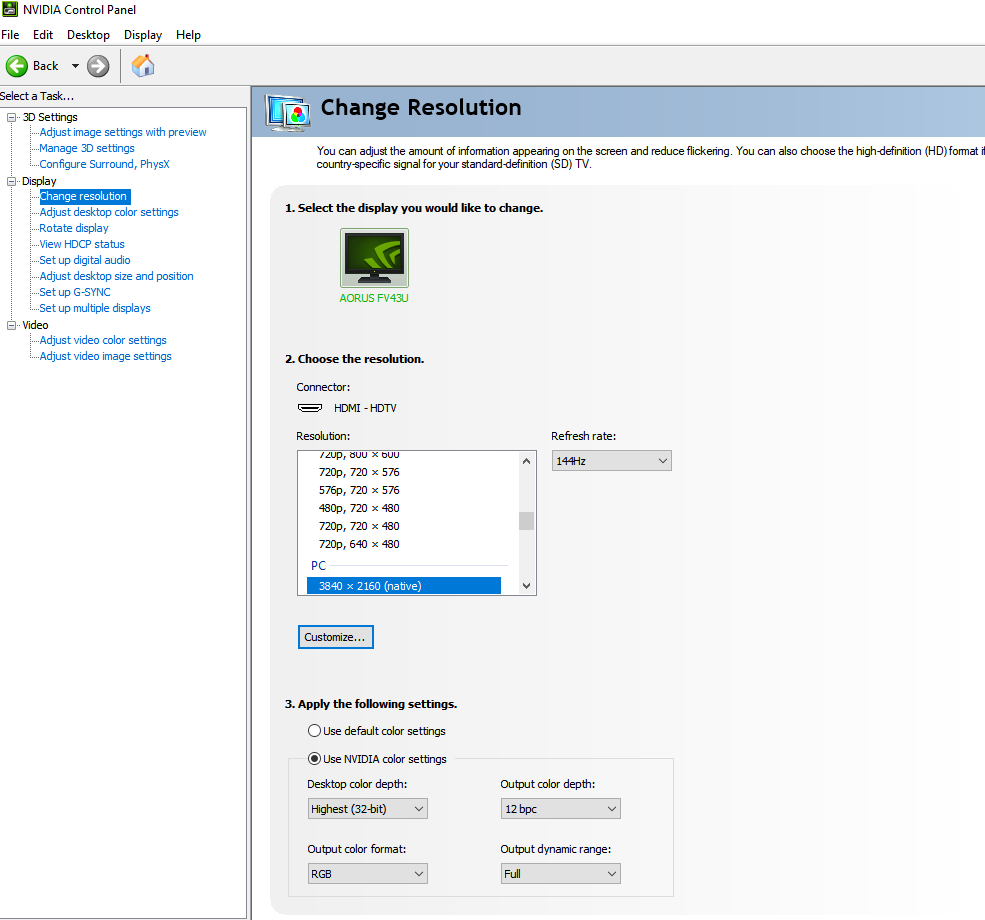Open Manage 3D settings page
This screenshot has height=920, width=985.
(x=87, y=148)
